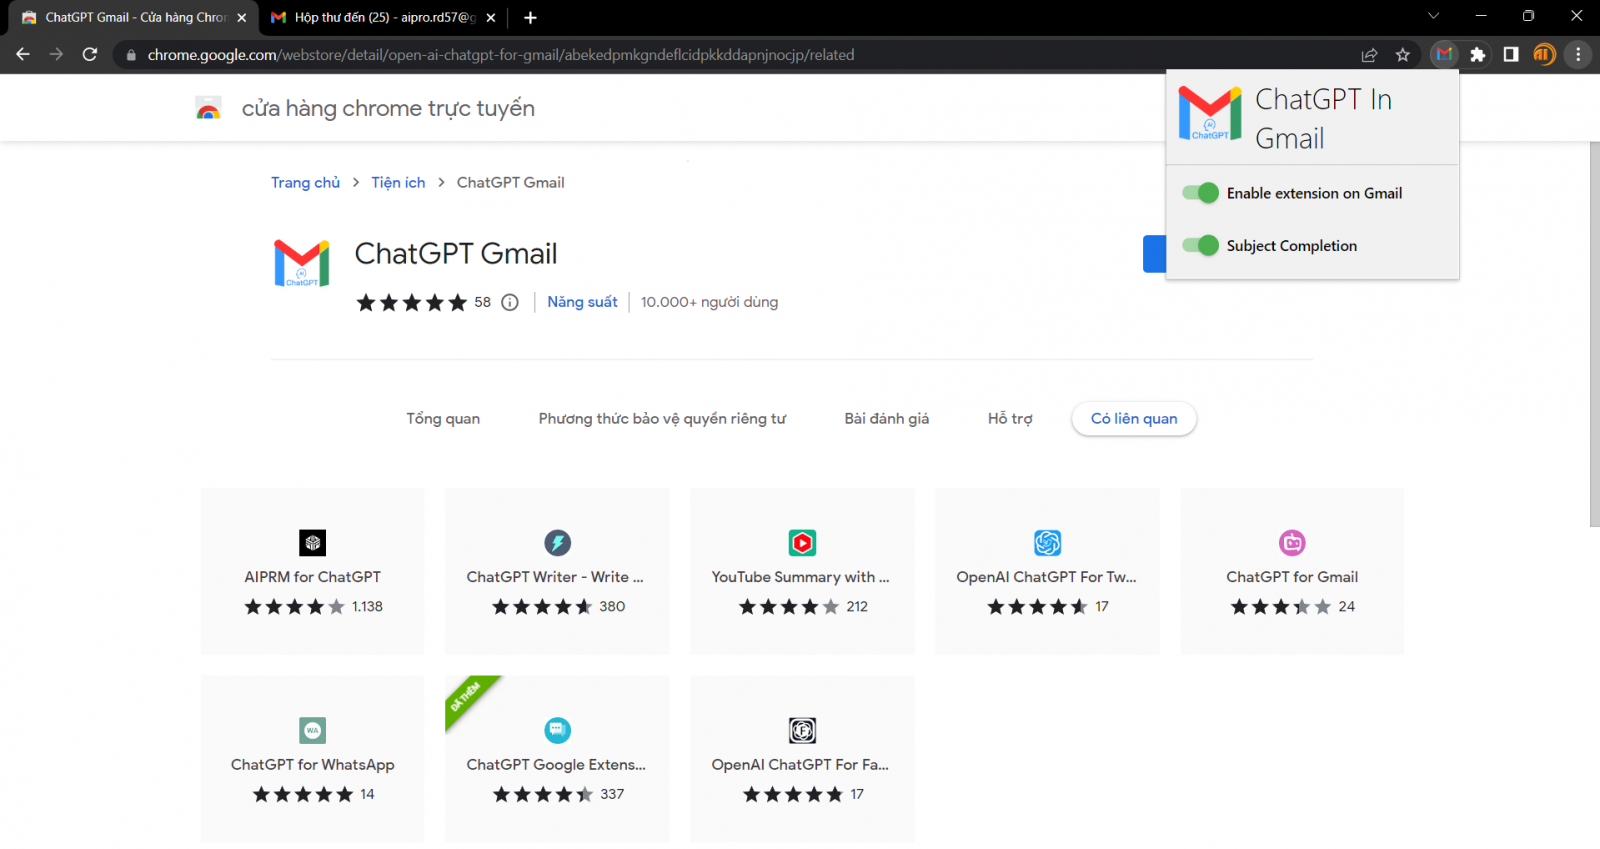Click the ChatGPT Gmail page heading

[456, 254]
